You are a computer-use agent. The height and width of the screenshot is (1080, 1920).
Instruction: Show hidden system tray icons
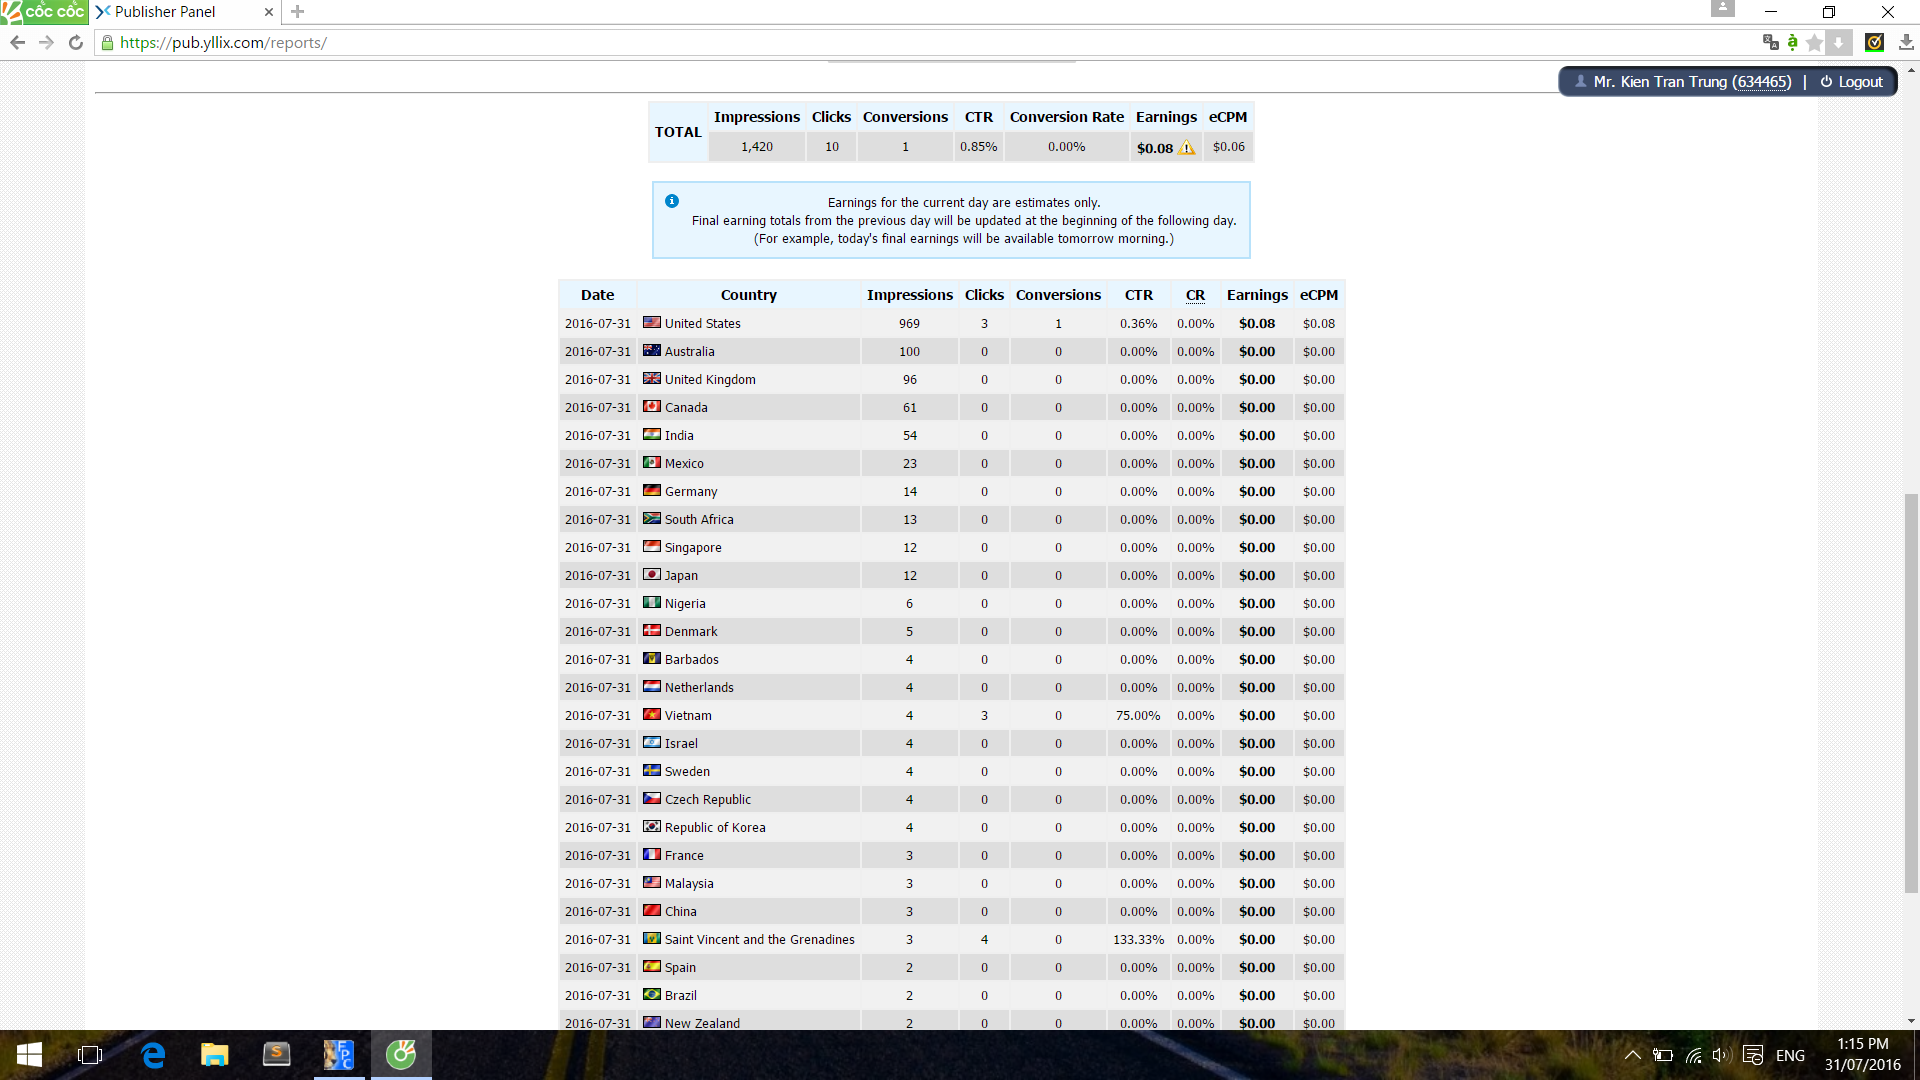(x=1632, y=1055)
